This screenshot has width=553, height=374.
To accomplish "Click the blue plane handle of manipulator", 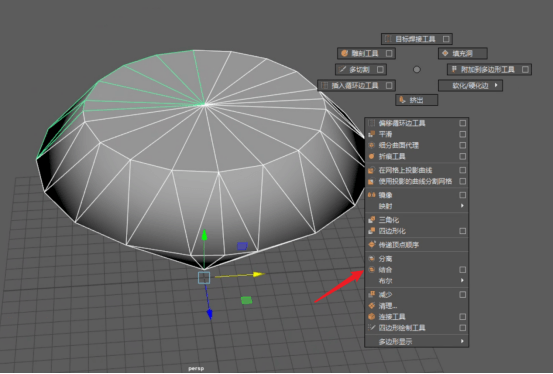I will (x=242, y=246).
